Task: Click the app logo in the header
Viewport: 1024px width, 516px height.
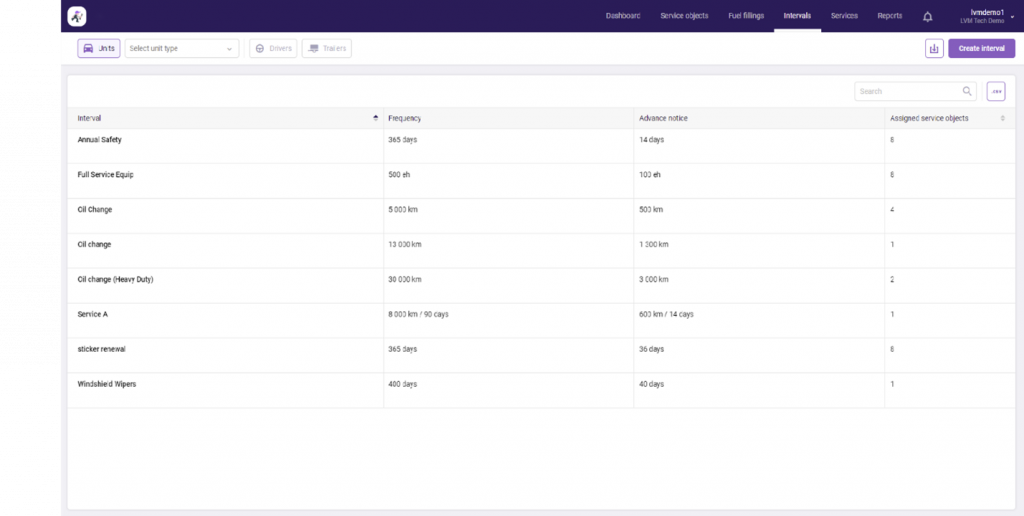Action: point(77,16)
